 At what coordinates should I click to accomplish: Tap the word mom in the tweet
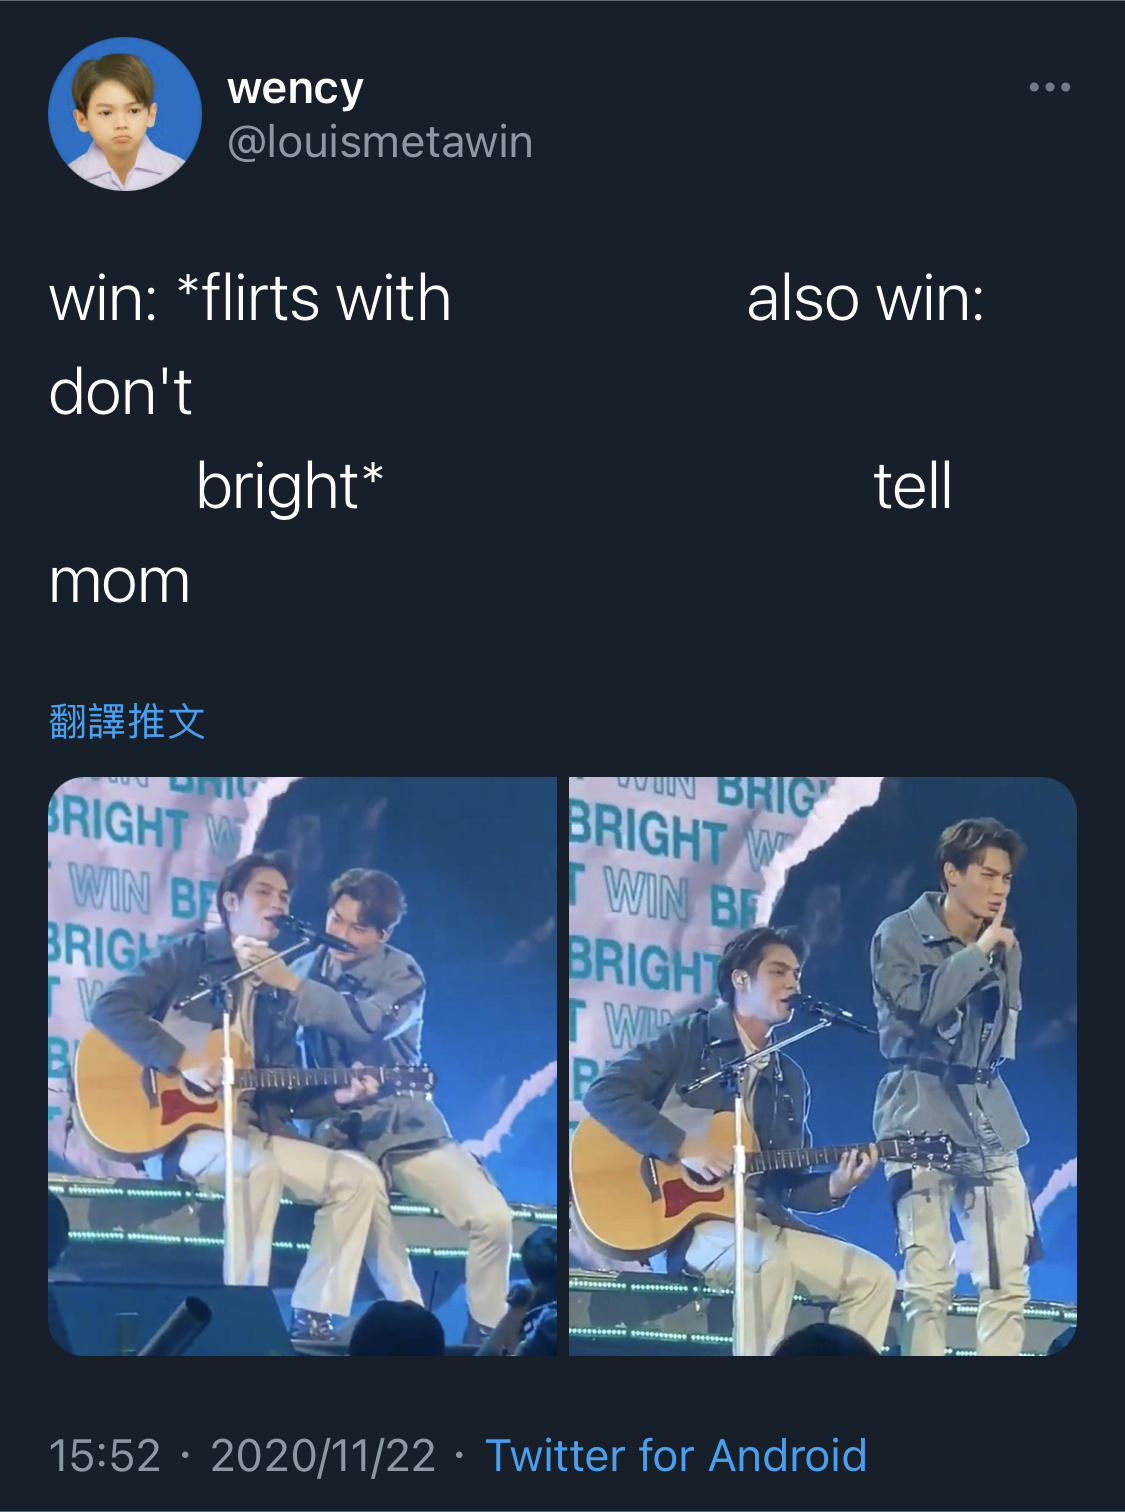coord(119,581)
